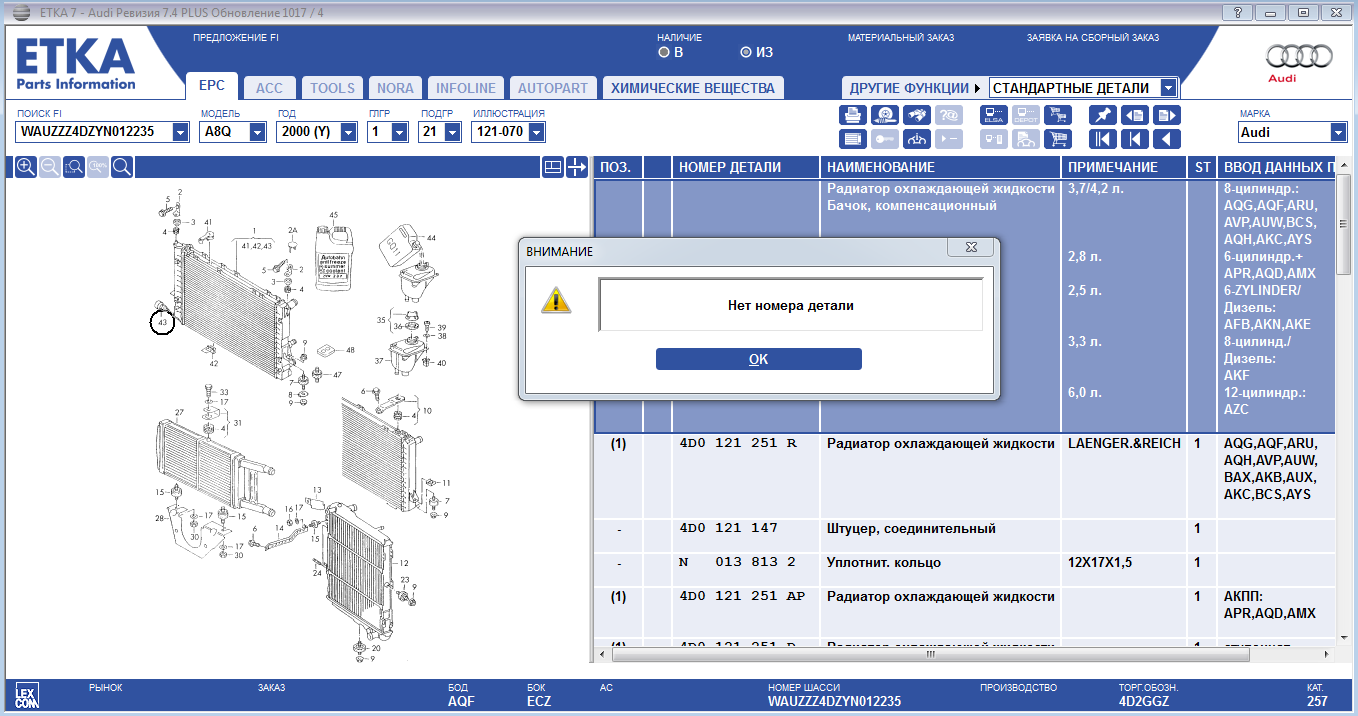The width and height of the screenshot is (1358, 716).
Task: Open the ХИМИЧЕСКИЕ ВЕЩЕСТВА tab
Action: 692,88
